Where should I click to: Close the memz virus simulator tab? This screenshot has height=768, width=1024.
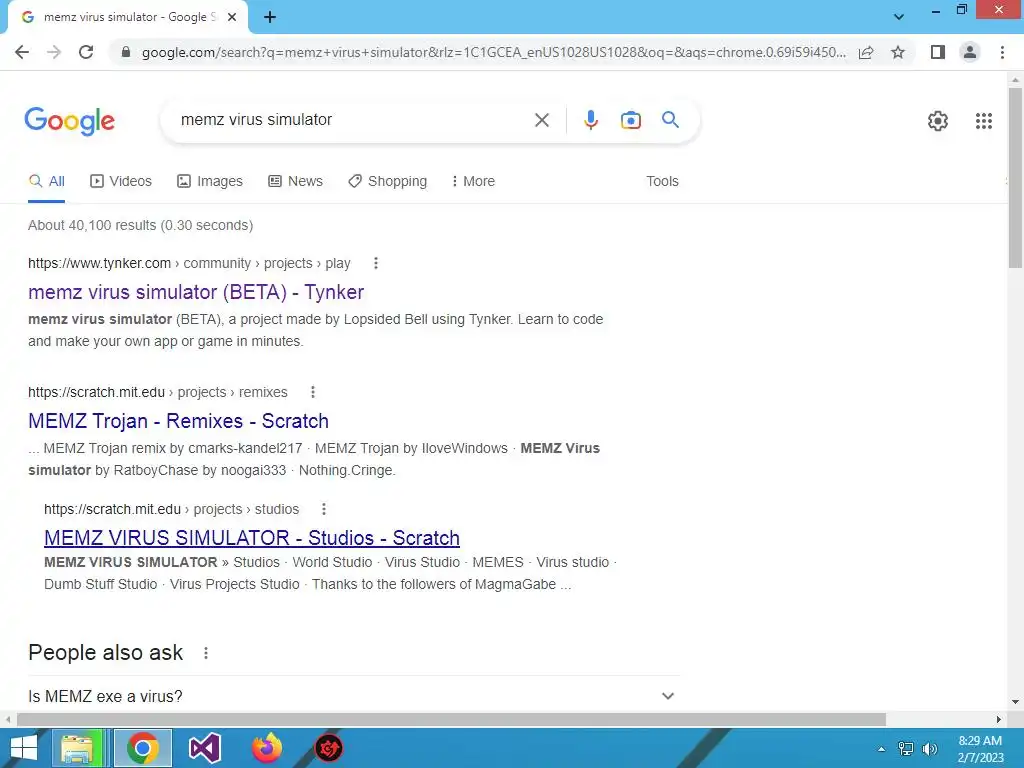click(x=232, y=18)
